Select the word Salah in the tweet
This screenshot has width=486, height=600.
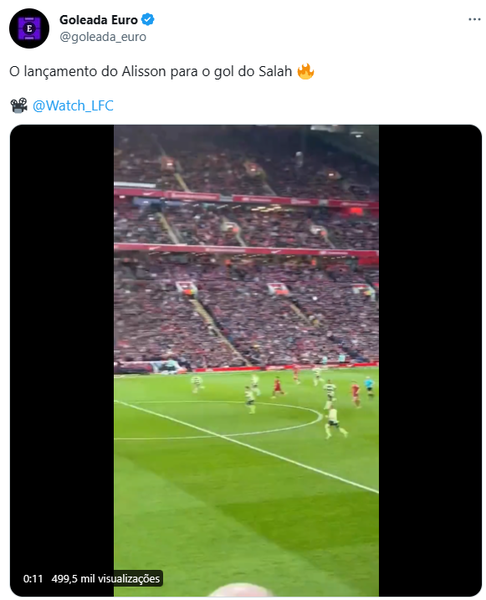(275, 72)
